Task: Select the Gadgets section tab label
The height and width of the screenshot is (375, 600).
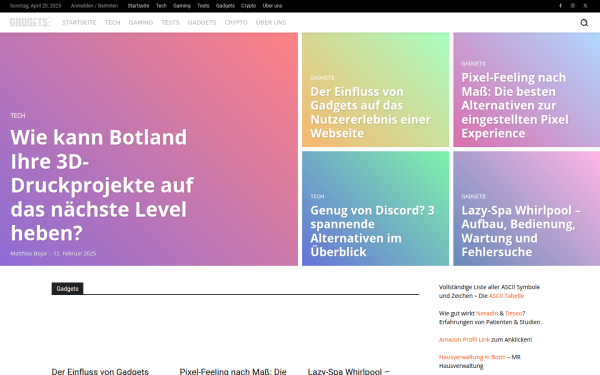Action: pos(67,289)
